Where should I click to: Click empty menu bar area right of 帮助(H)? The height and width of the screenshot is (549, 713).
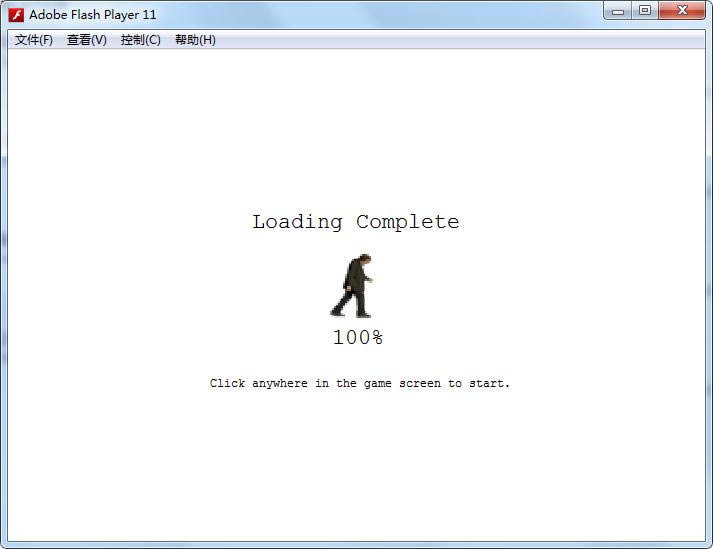450,40
